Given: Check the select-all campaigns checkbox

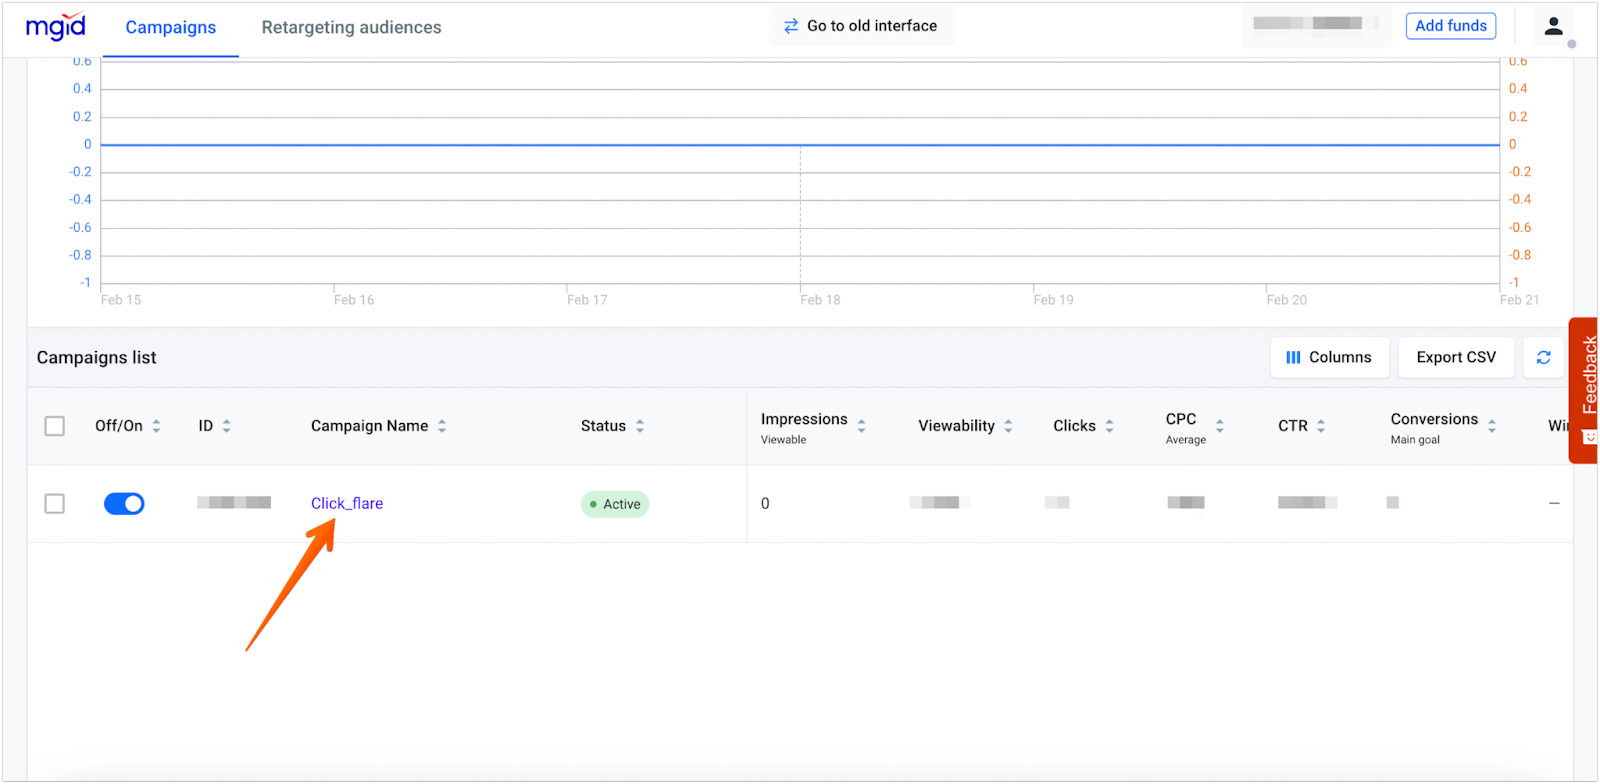Looking at the screenshot, I should pyautogui.click(x=55, y=426).
